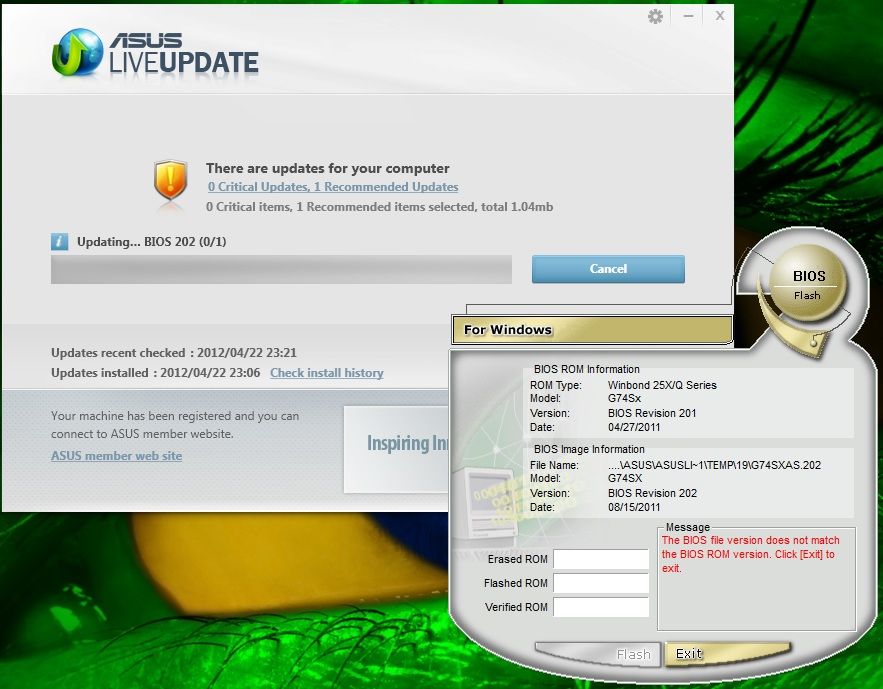Image resolution: width=883 pixels, height=689 pixels.
Task: Click the '1 Recommended items selected, total 1.04mb' text
Action: point(425,207)
